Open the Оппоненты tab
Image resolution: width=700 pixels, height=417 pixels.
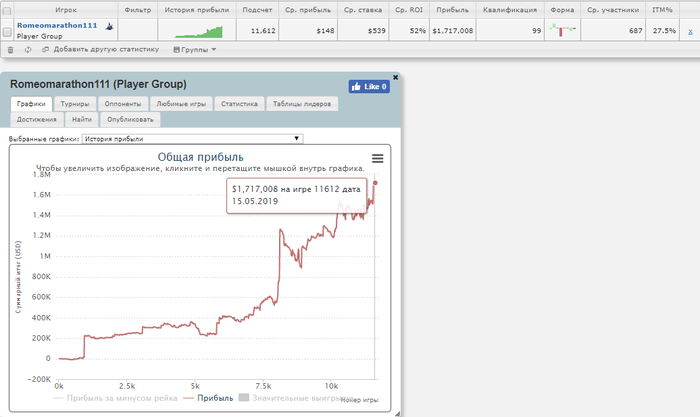123,104
